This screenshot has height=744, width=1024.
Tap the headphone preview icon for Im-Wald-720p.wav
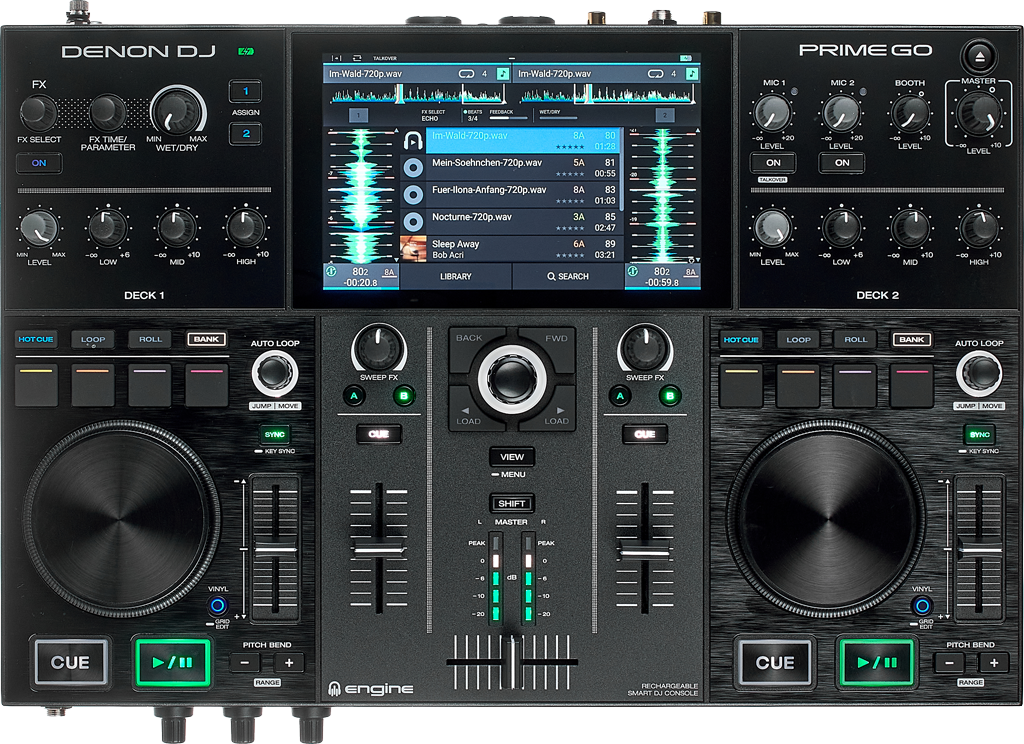click(412, 142)
